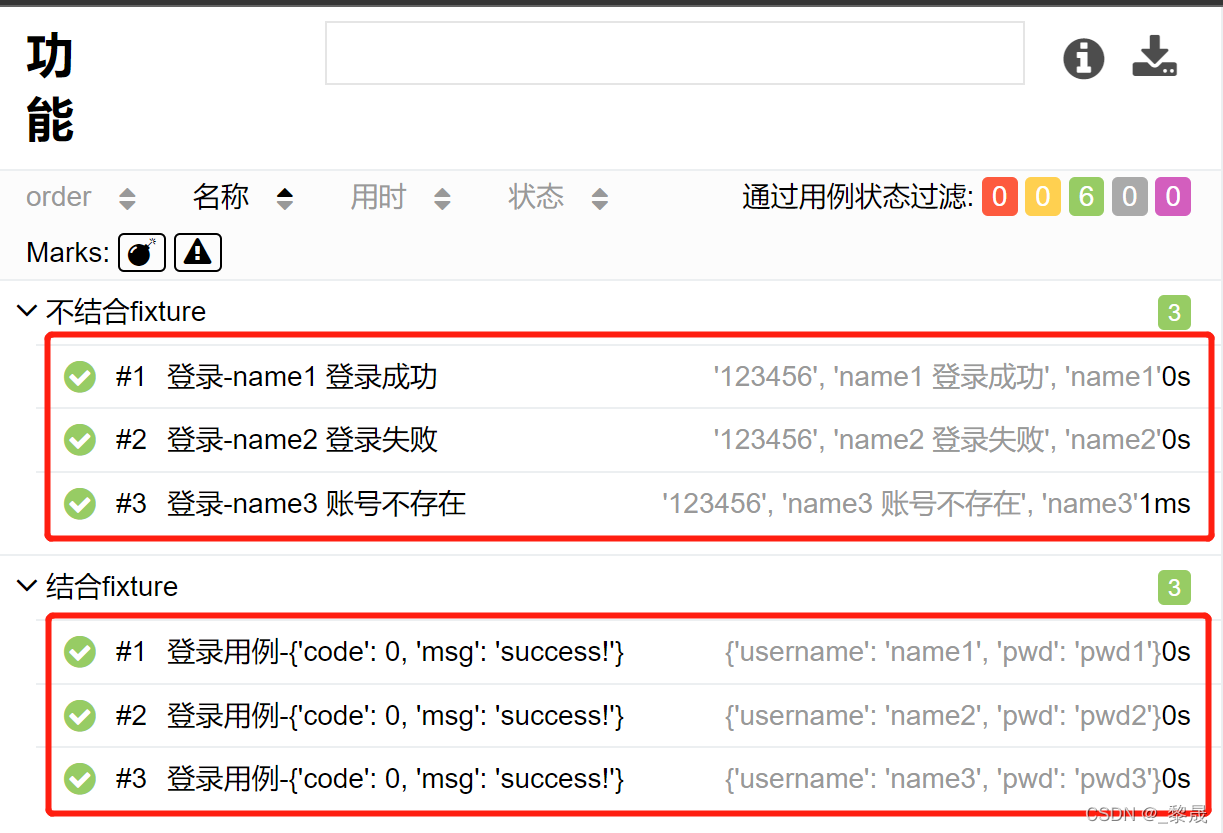Click passed icon of 登录-name3 账号不存在

[x=80, y=503]
